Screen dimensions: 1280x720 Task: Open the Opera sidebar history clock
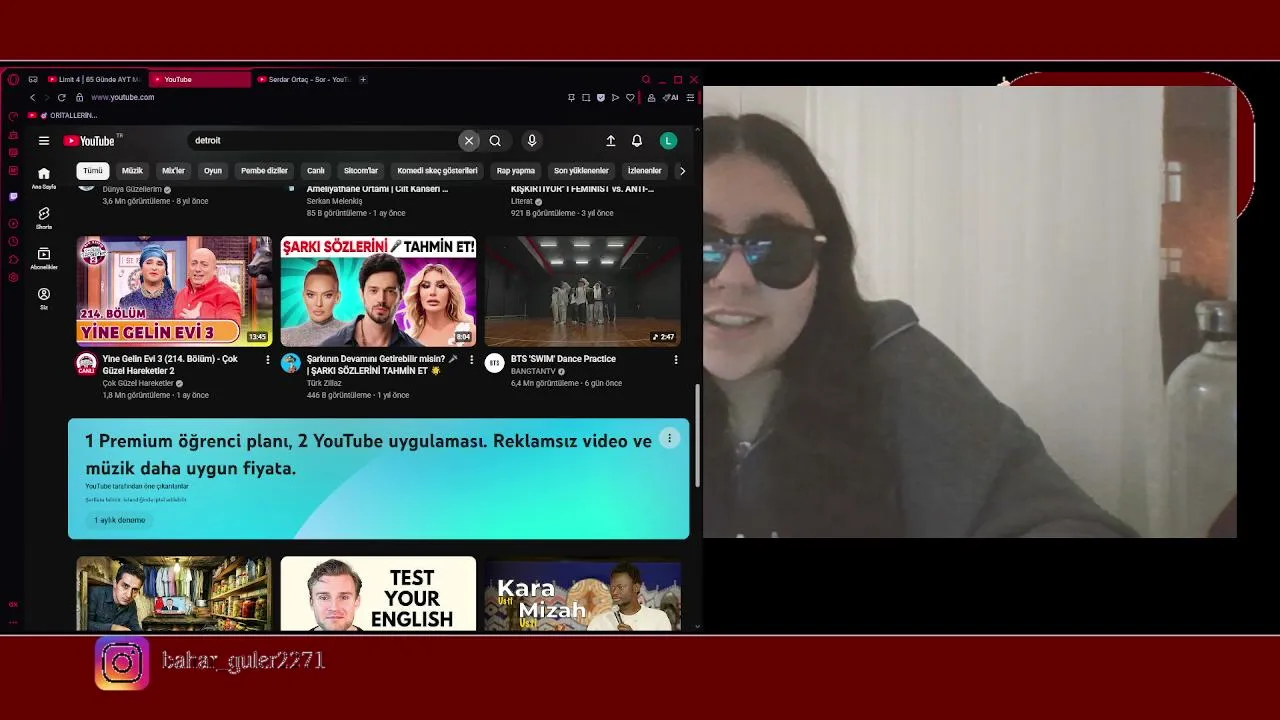13,241
